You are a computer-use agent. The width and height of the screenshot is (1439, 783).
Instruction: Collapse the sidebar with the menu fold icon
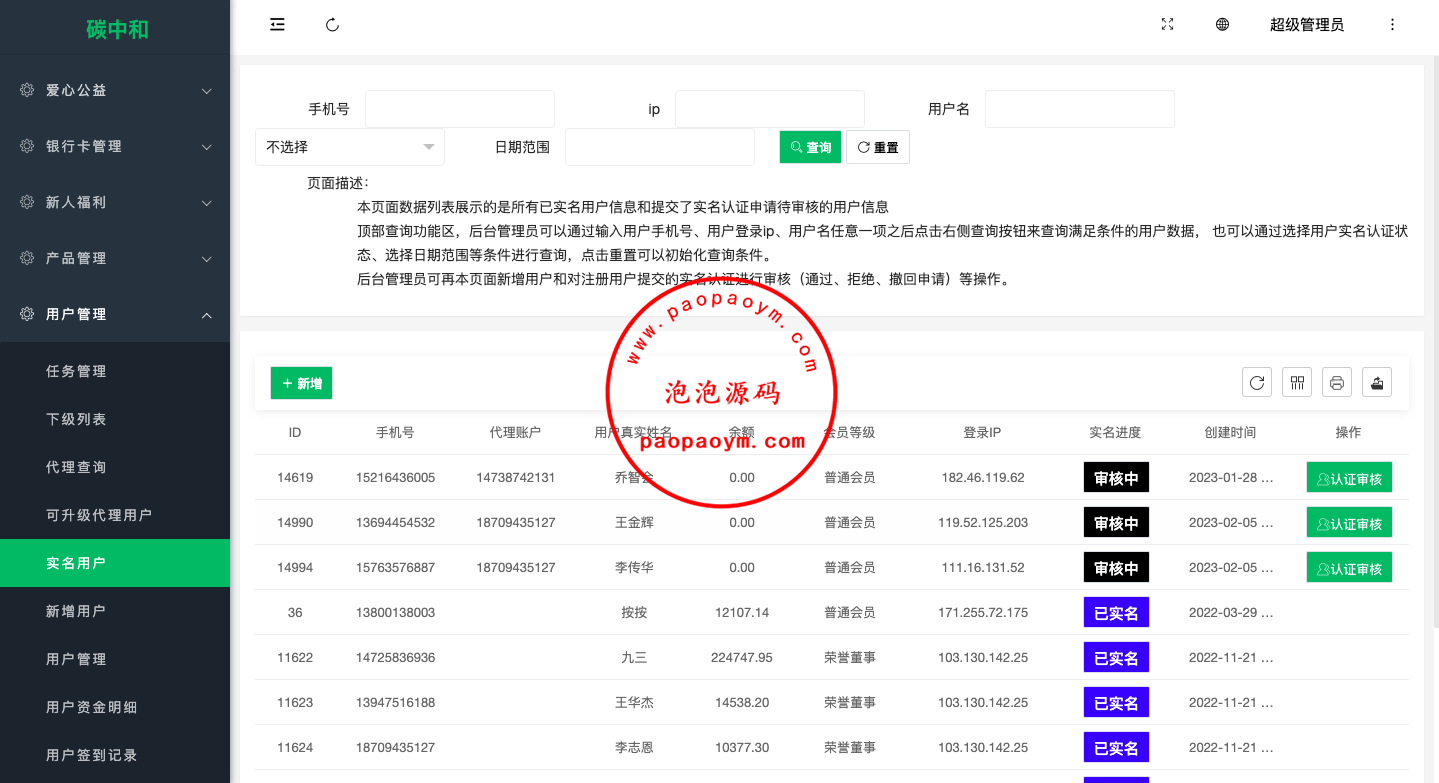click(277, 25)
